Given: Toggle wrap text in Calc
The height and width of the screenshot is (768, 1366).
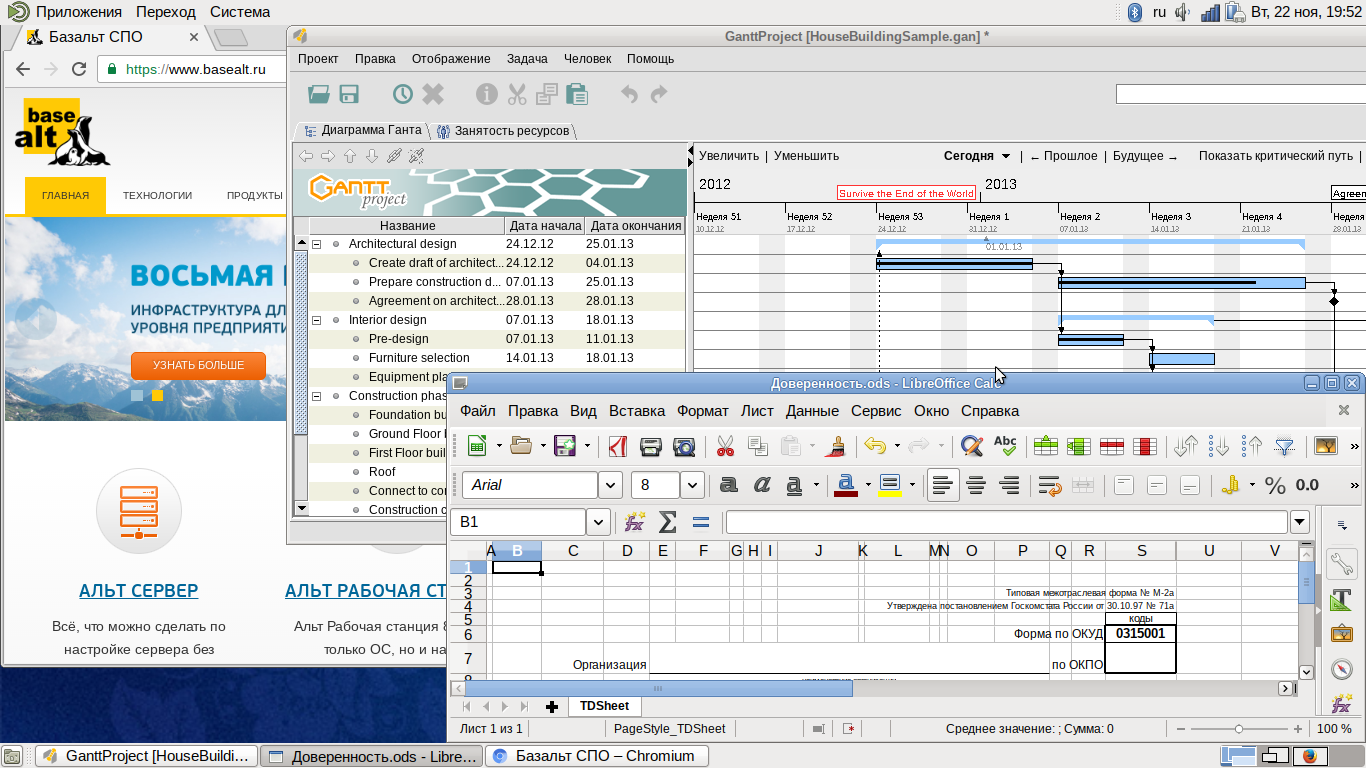Looking at the screenshot, I should click(1050, 485).
